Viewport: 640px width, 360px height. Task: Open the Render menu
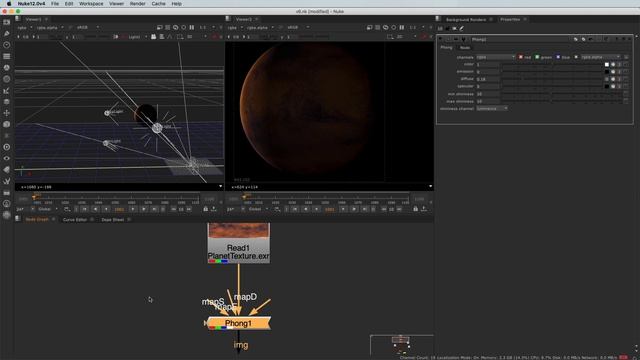tap(138, 4)
